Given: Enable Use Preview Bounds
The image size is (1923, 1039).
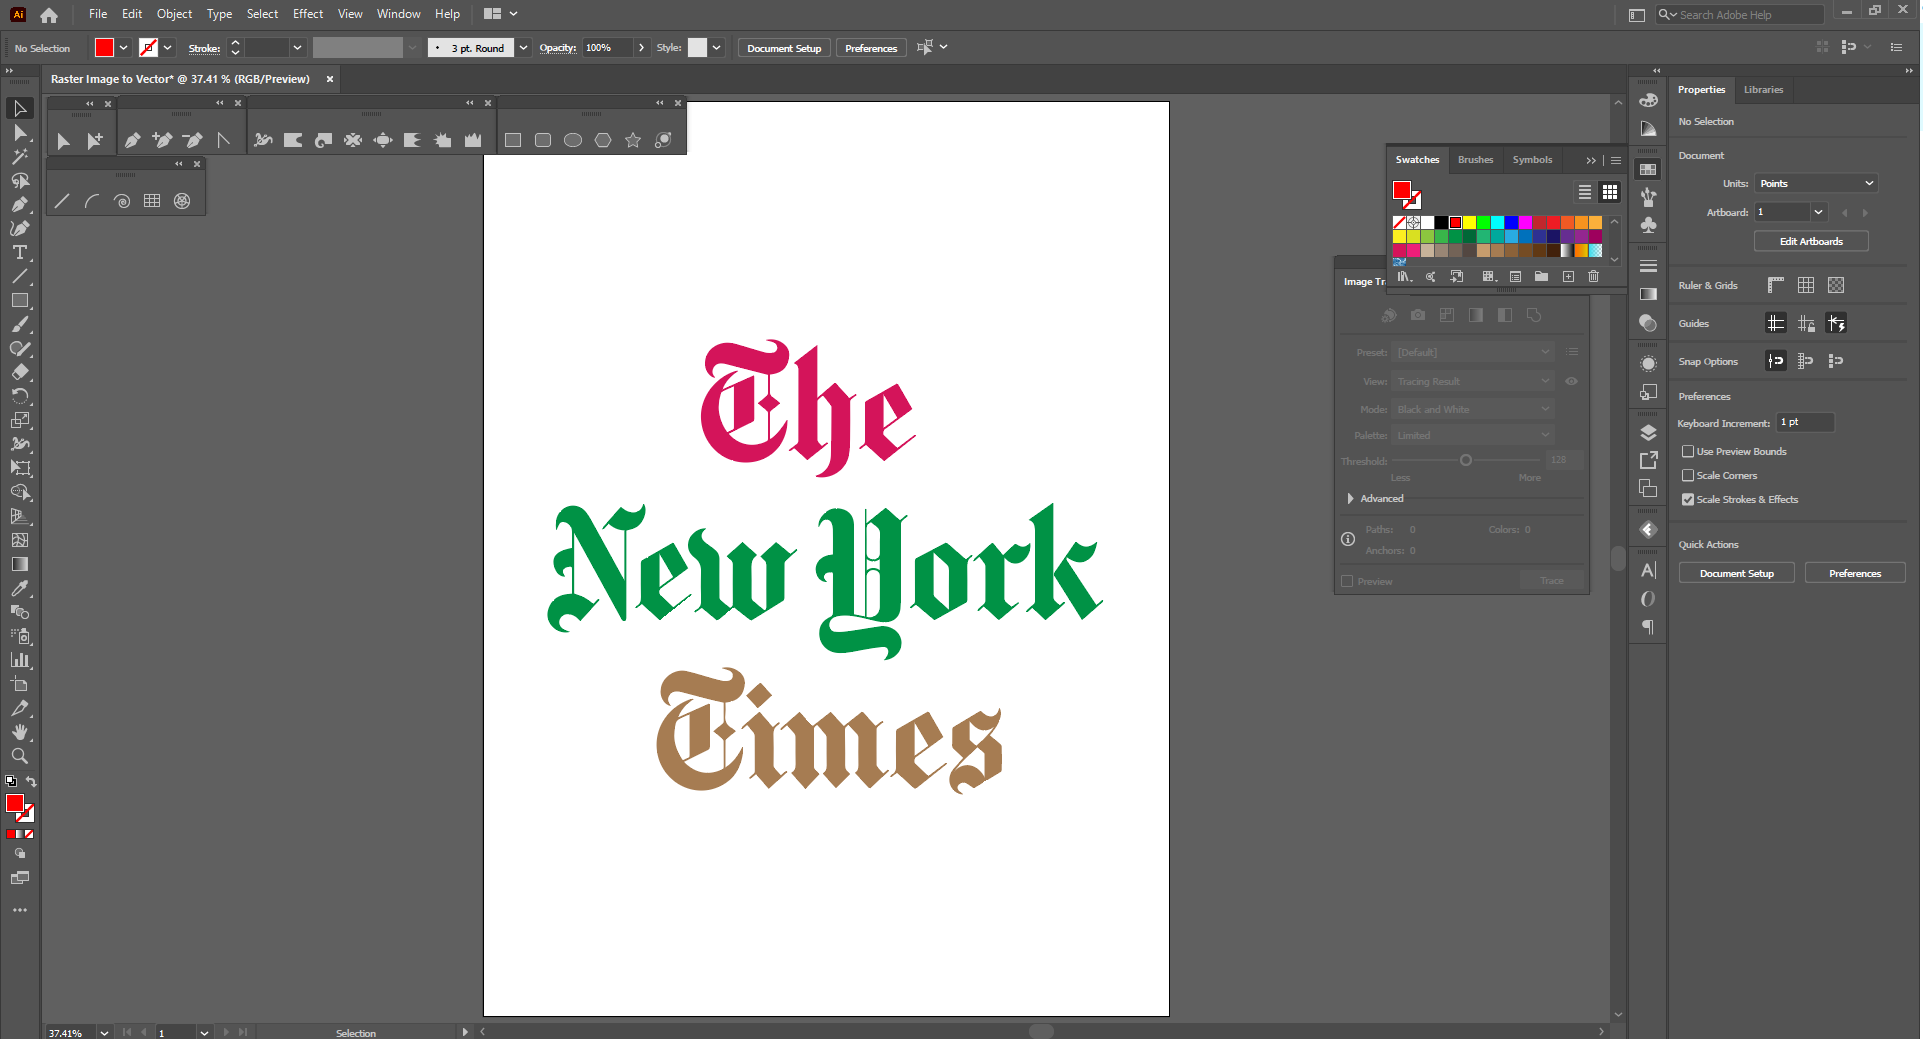Looking at the screenshot, I should [1688, 452].
